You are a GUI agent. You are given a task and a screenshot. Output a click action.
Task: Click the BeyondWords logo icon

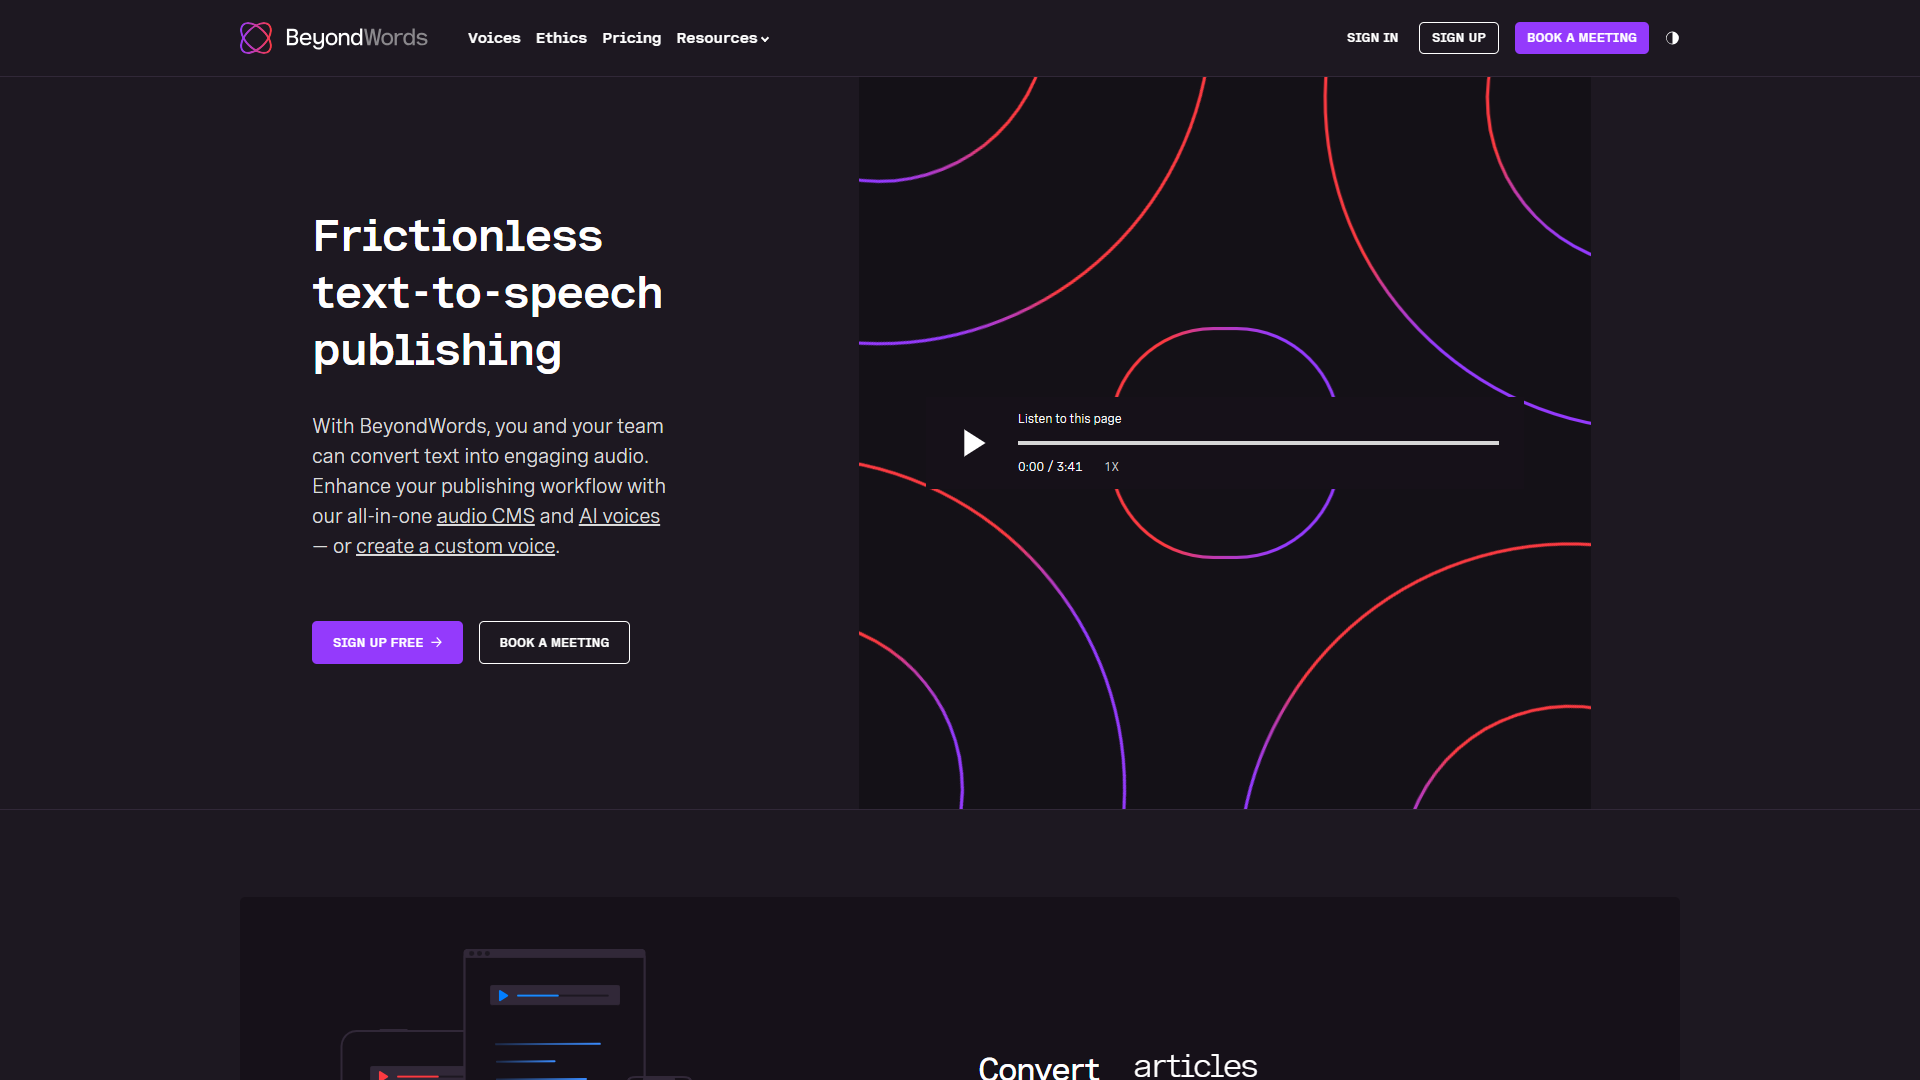256,38
